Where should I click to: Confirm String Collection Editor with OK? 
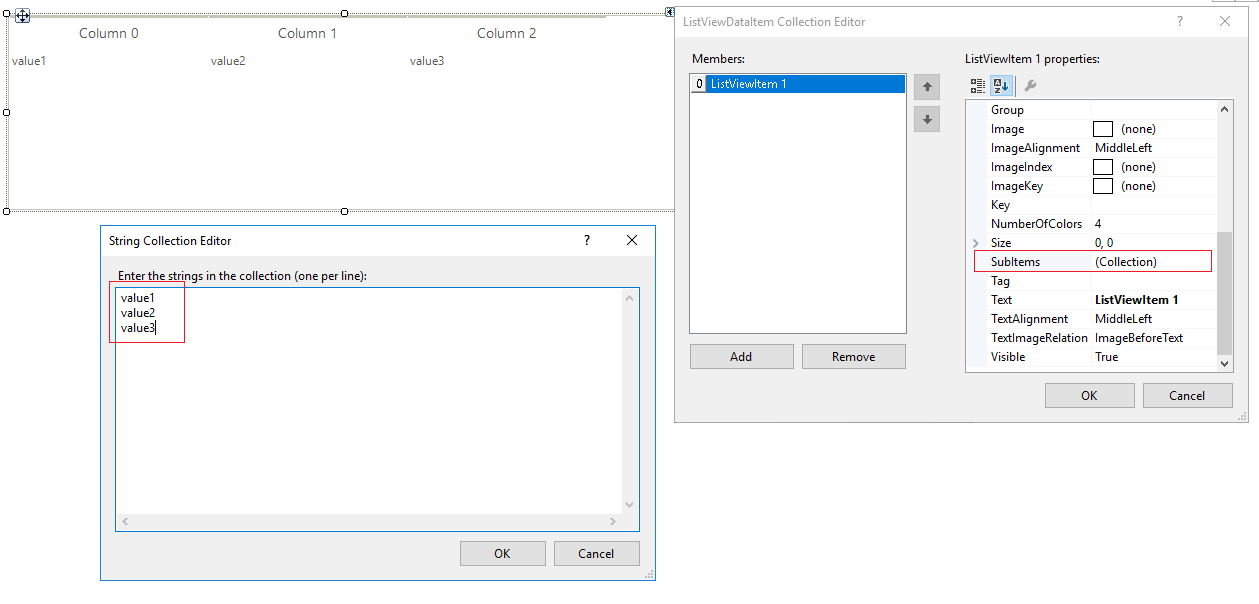[502, 553]
